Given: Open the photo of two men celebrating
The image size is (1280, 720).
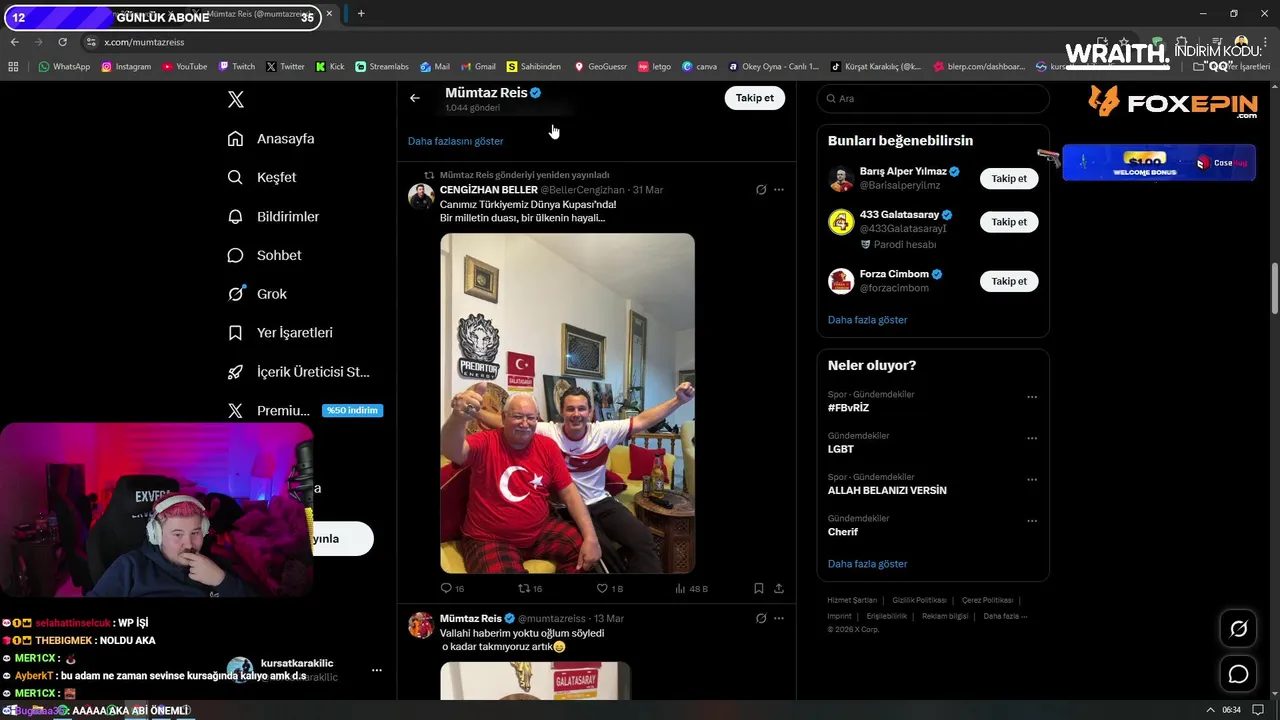Looking at the screenshot, I should (x=567, y=403).
